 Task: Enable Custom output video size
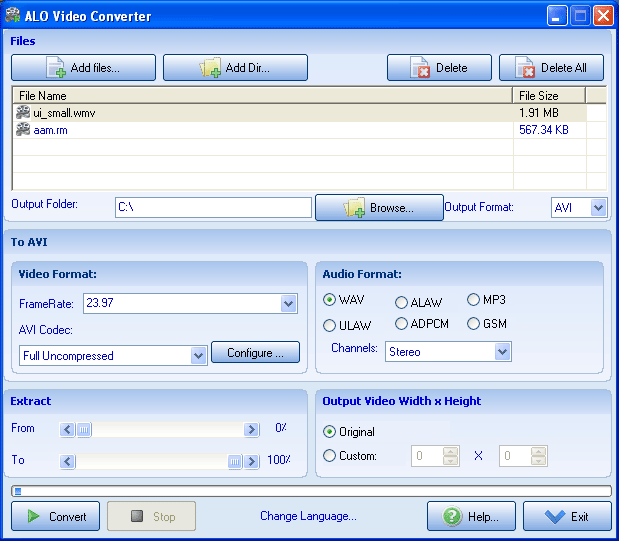click(330, 456)
